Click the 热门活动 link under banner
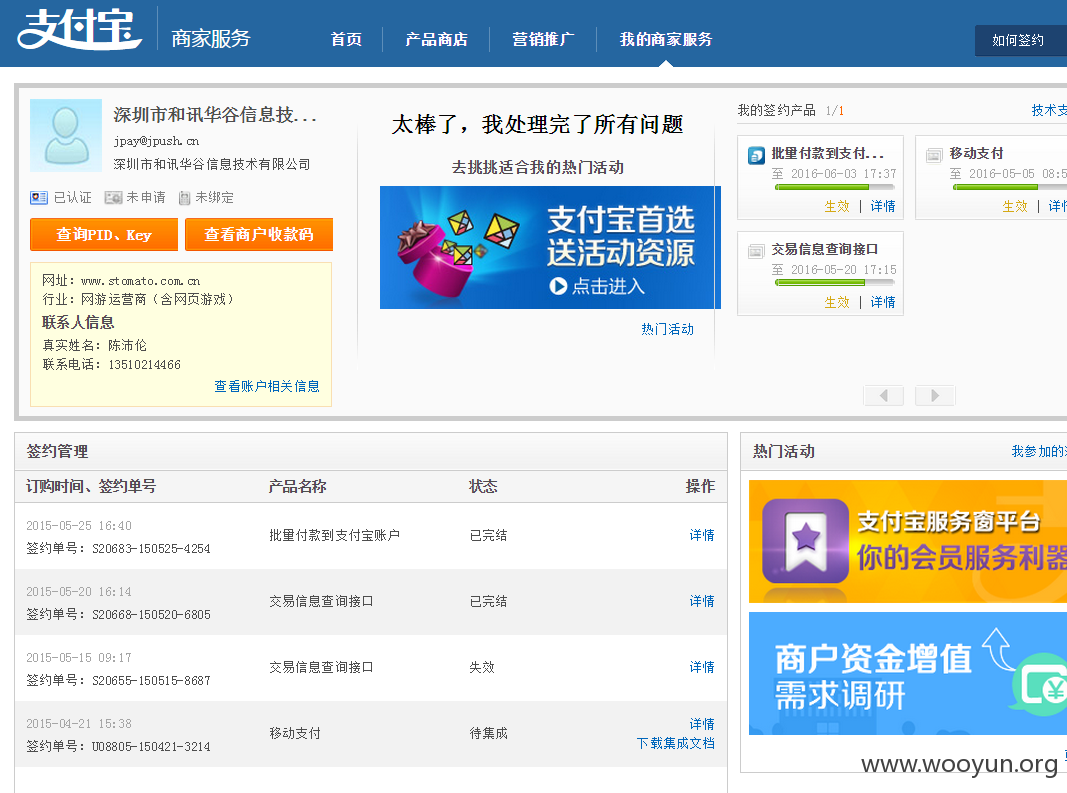This screenshot has height=793, width=1067. pos(667,329)
